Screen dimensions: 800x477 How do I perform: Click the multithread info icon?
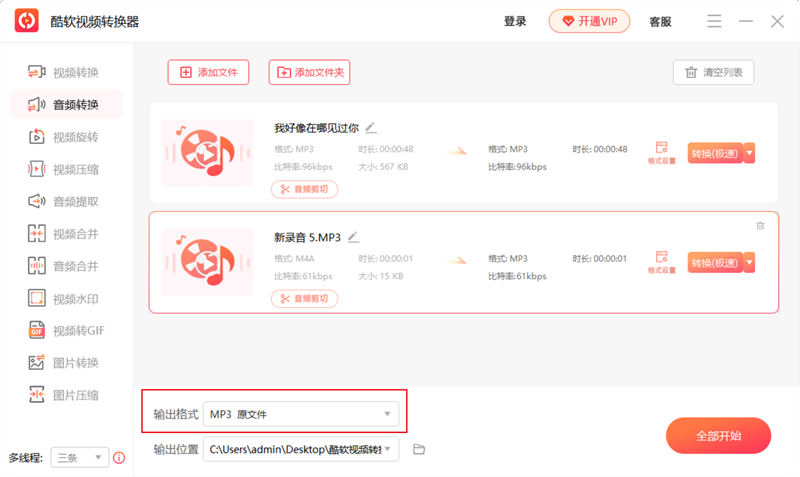pos(119,458)
